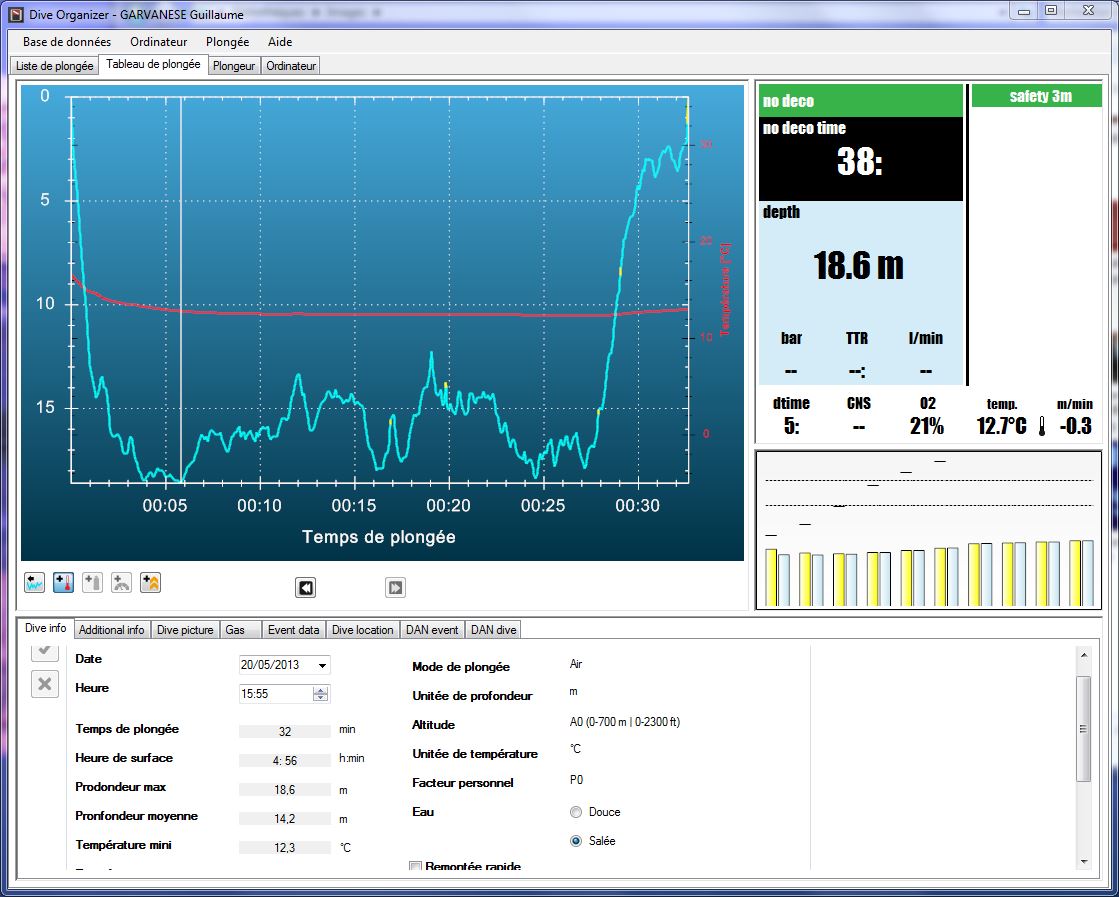Image resolution: width=1119 pixels, height=897 pixels.
Task: Click the safety 3m green banner
Action: (x=1037, y=96)
